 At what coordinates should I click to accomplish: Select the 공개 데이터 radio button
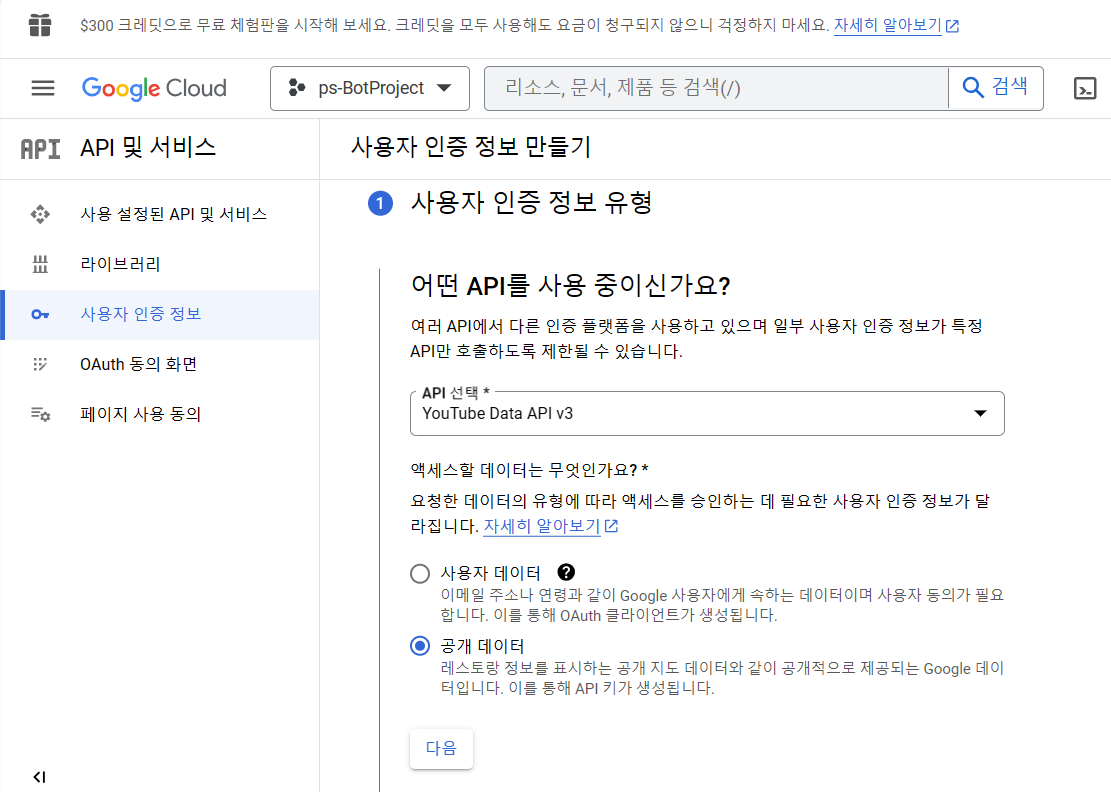point(420,646)
